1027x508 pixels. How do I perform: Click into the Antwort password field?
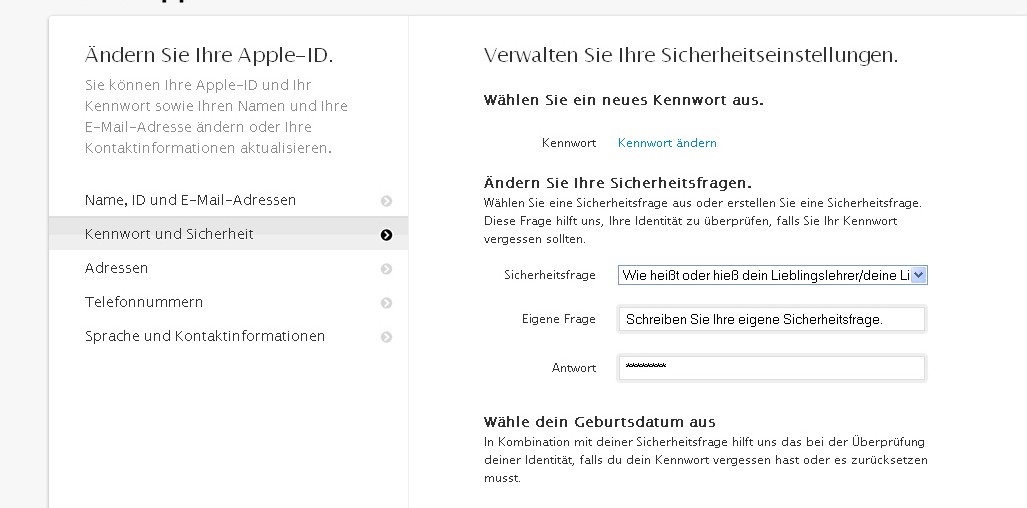tap(771, 368)
